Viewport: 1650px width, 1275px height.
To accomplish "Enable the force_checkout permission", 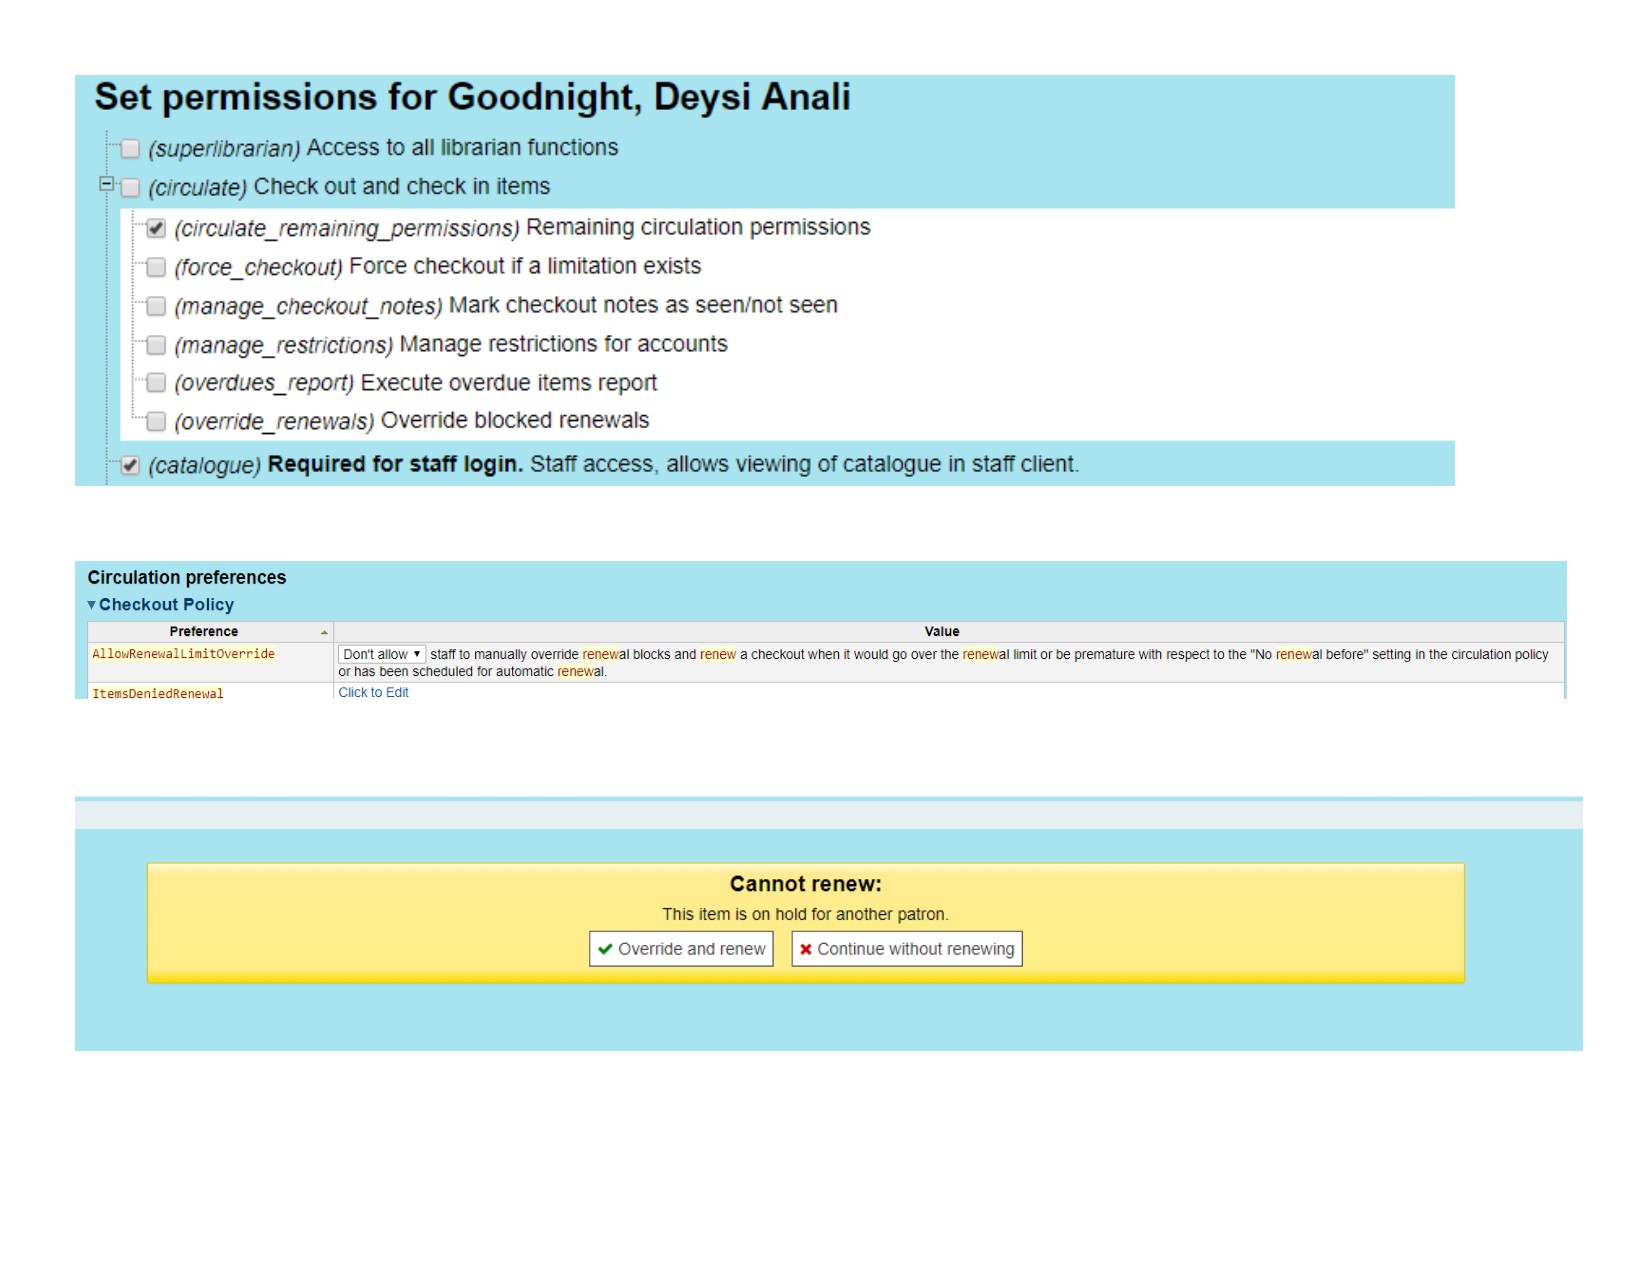I will point(156,267).
